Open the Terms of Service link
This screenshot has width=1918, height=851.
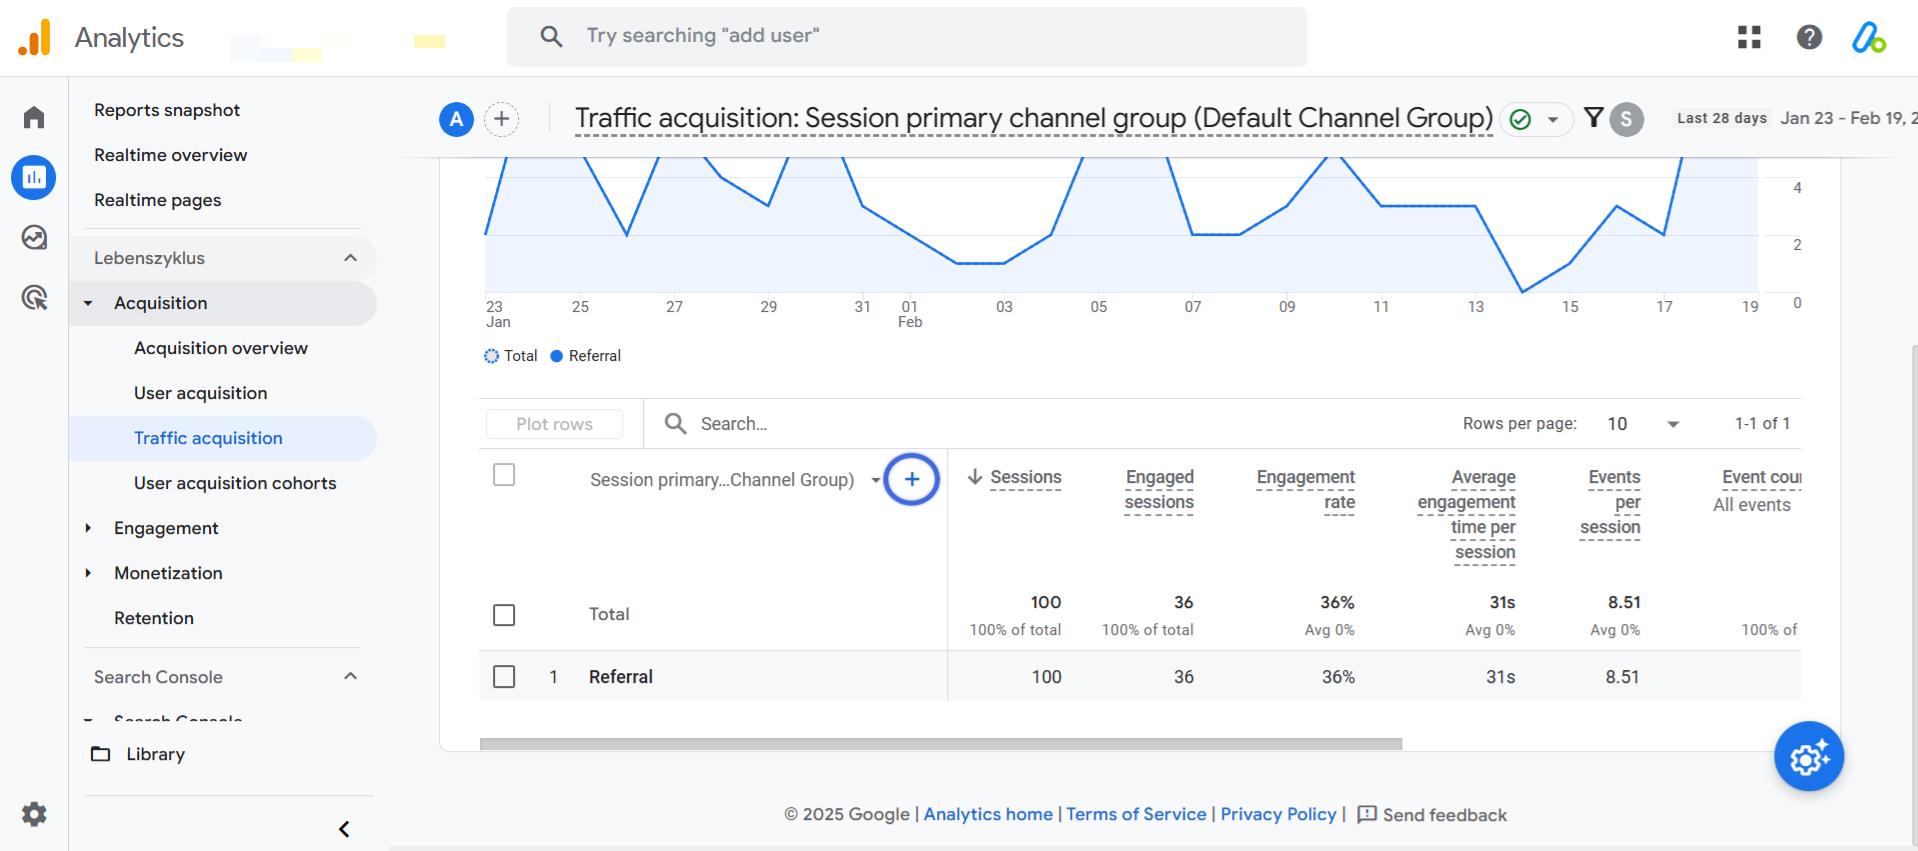tap(1136, 814)
